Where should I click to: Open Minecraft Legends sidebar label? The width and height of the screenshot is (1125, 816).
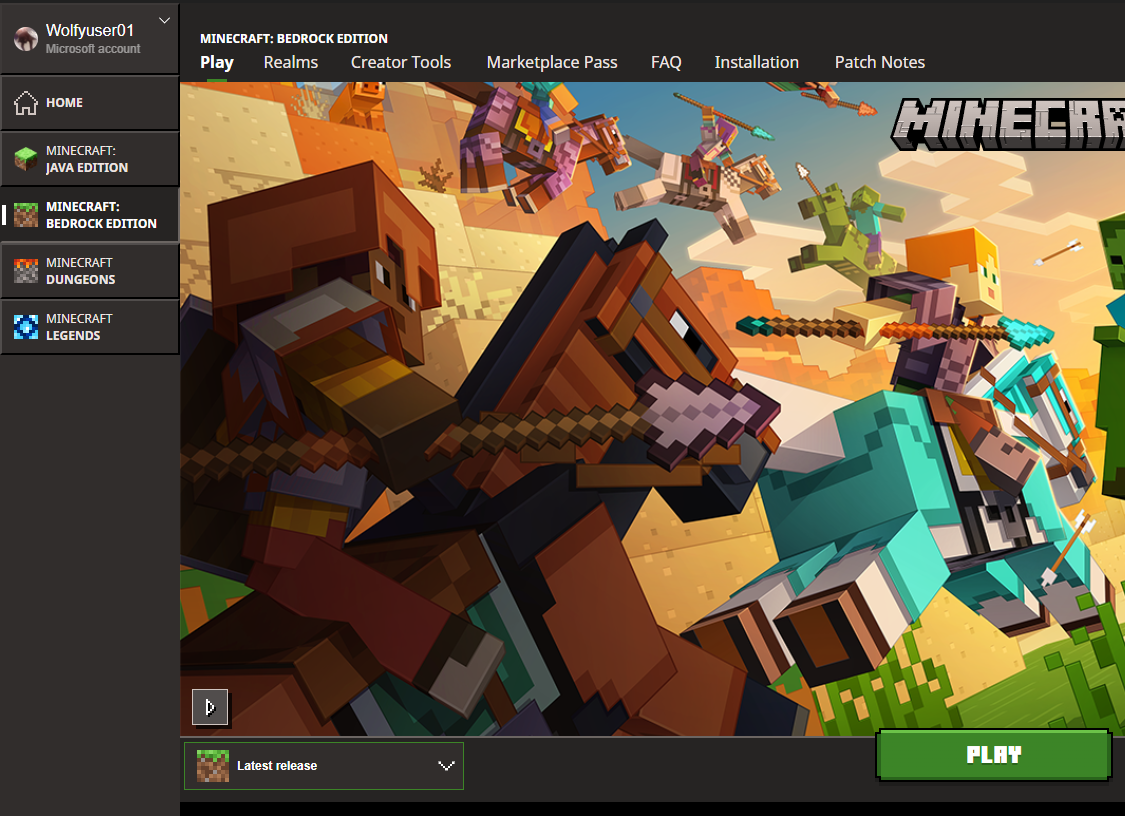click(79, 327)
